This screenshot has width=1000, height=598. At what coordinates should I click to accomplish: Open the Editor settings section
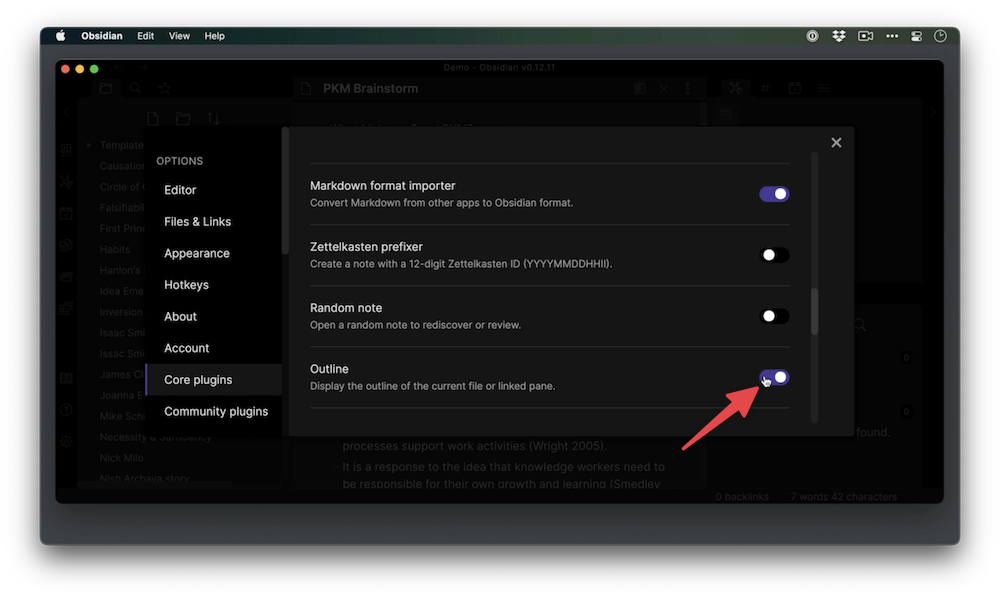click(x=180, y=190)
